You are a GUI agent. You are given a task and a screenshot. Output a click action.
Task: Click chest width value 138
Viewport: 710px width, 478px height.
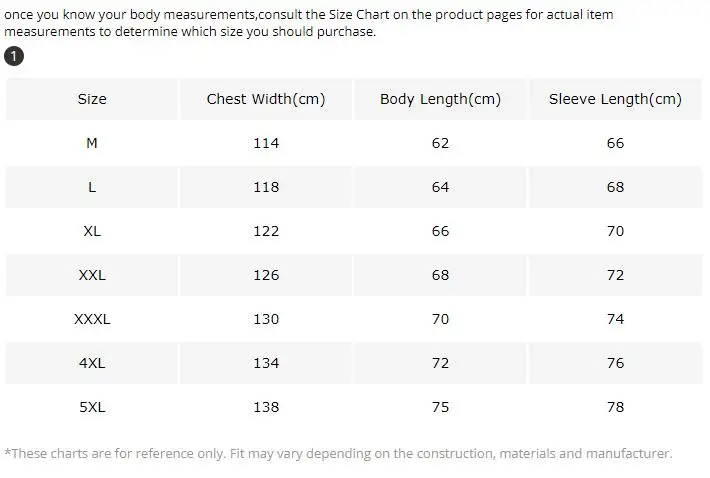click(266, 407)
